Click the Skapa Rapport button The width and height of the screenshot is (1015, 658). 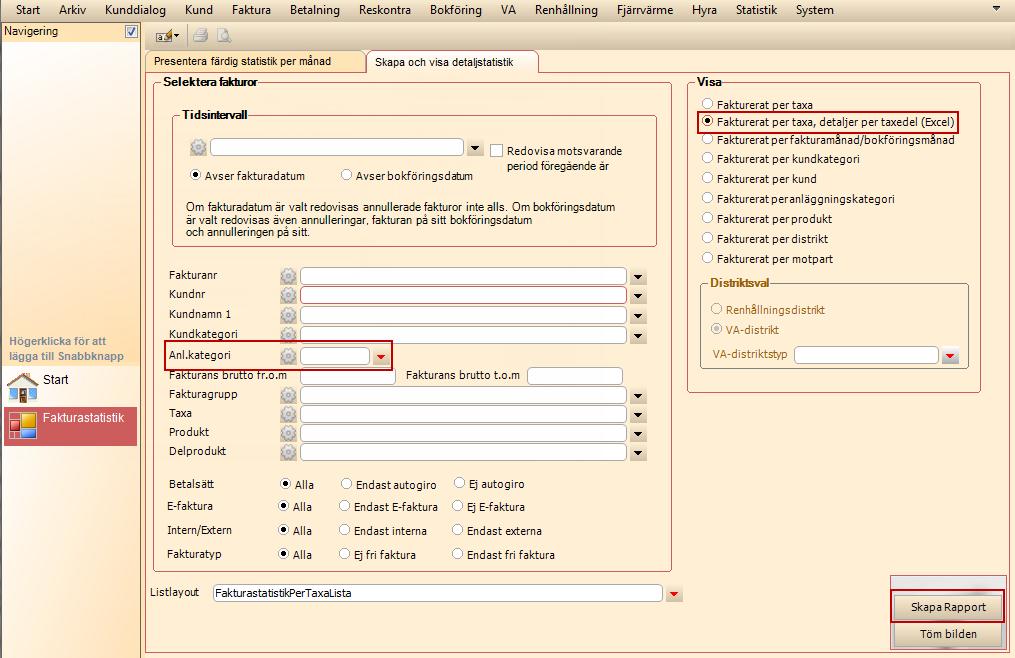[948, 607]
